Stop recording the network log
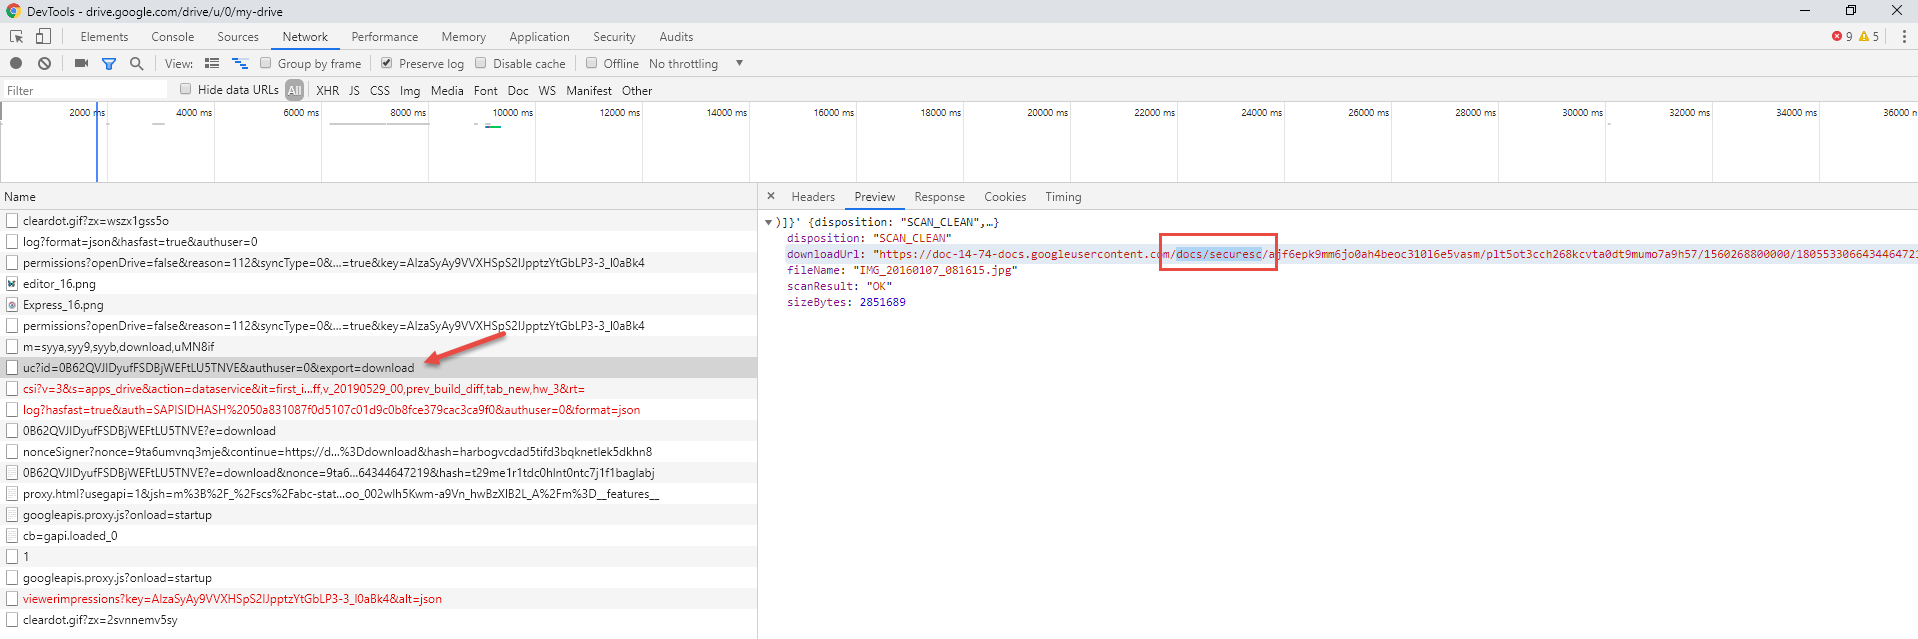Screen dimensions: 1918x639 coord(16,64)
